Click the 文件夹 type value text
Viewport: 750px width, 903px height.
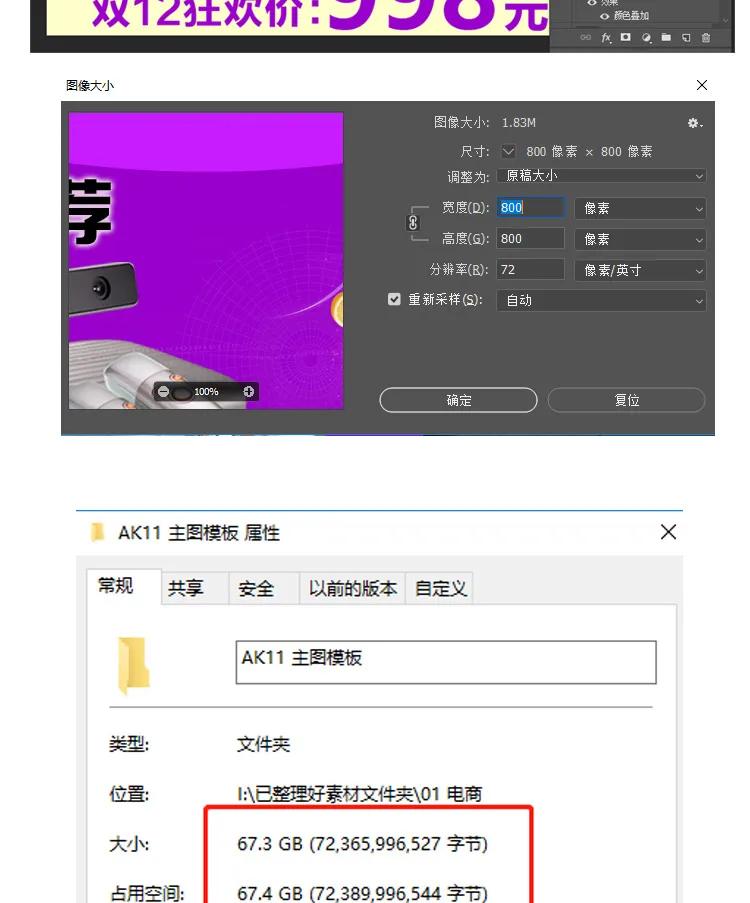(x=263, y=745)
